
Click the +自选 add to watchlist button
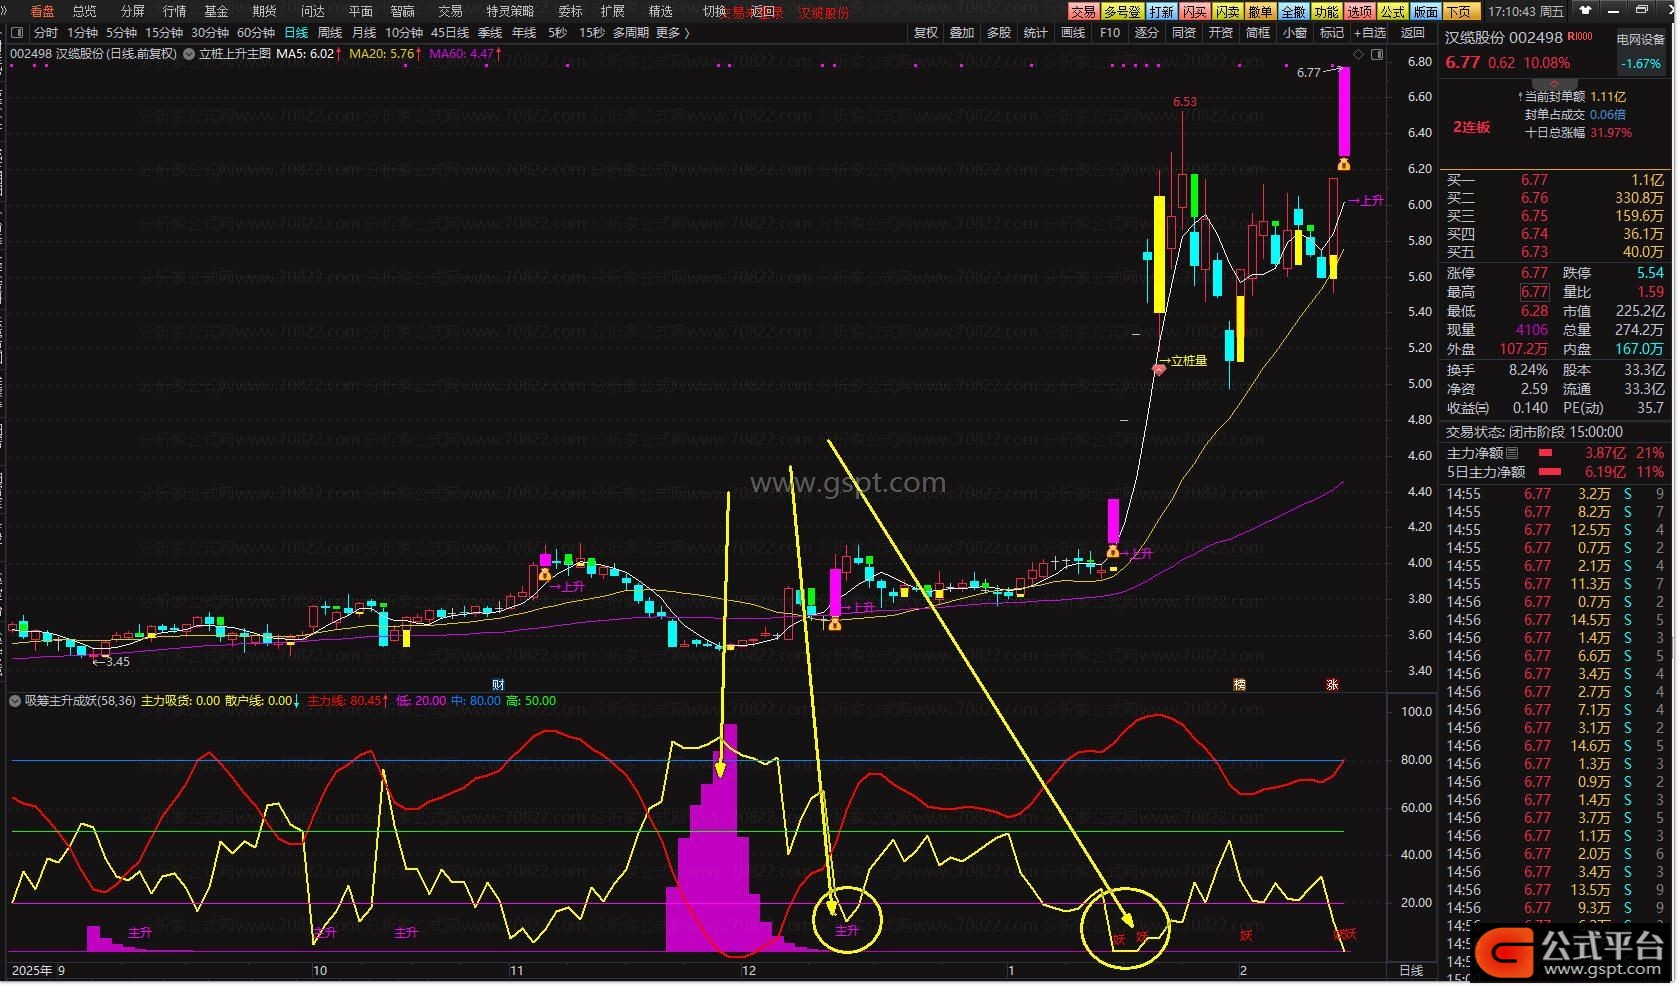pos(1370,33)
